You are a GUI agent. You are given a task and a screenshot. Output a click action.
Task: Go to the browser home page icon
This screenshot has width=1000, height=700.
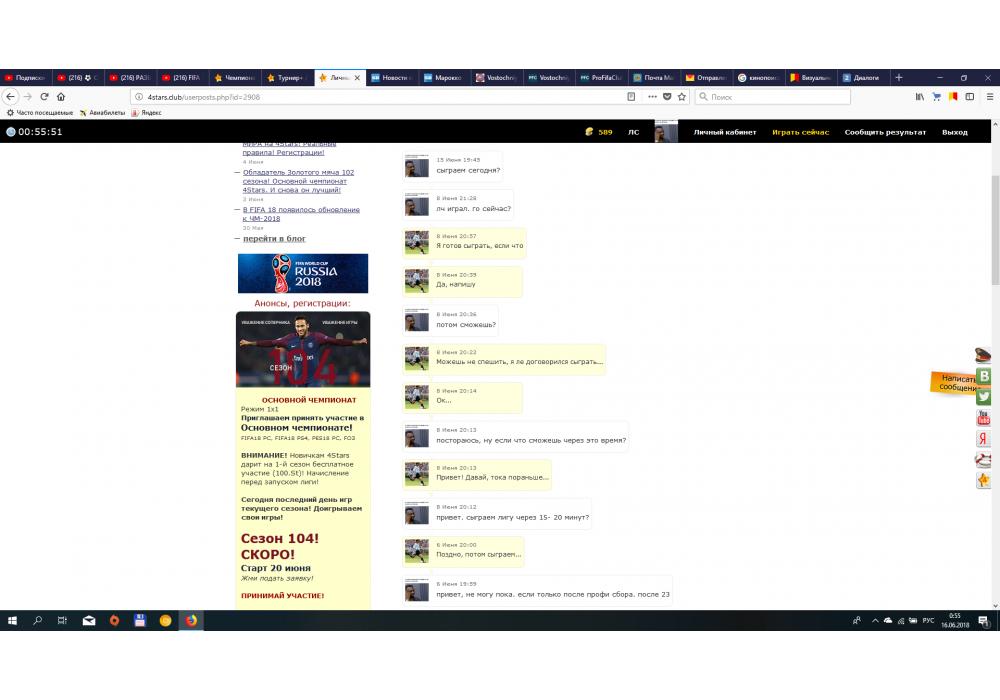click(x=61, y=97)
